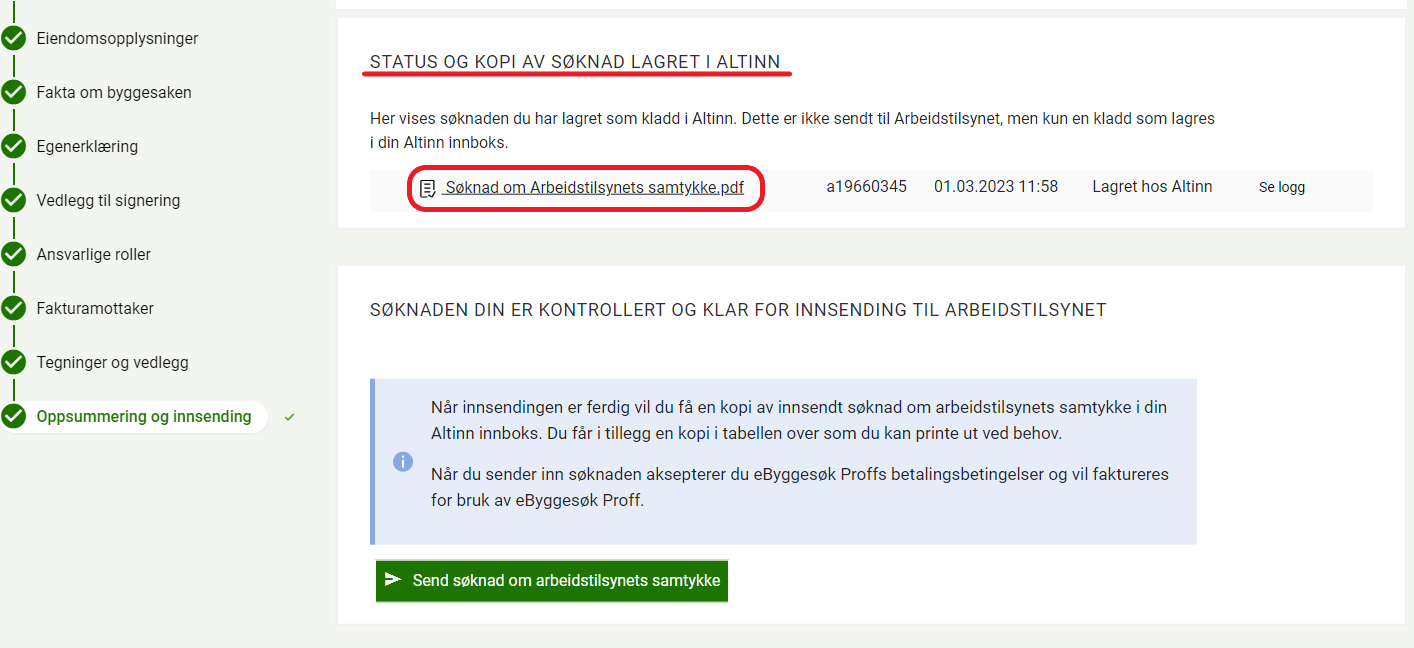Open Søknad om Arbeidstilsynets samtykke.pdf
Viewport: 1414px width, 648px height.
pos(594,188)
